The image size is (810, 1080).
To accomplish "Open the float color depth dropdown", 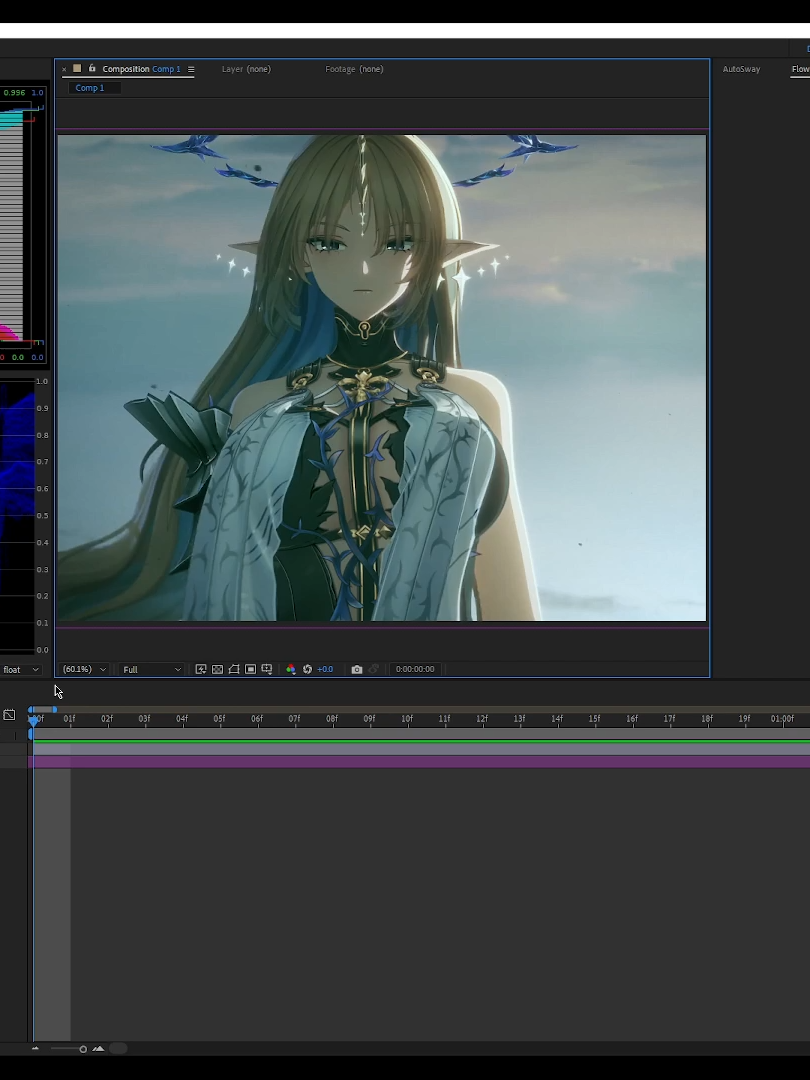I will (x=20, y=669).
